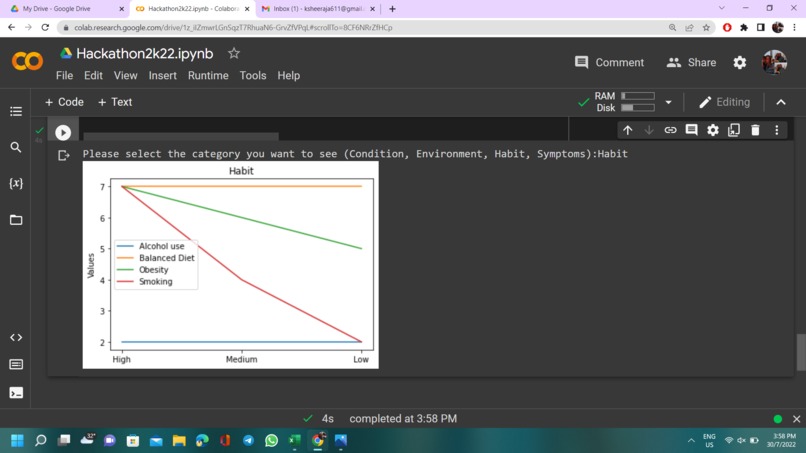Image resolution: width=806 pixels, height=453 pixels.
Task: Open browser extensions puzzle icon
Action: coord(744,28)
